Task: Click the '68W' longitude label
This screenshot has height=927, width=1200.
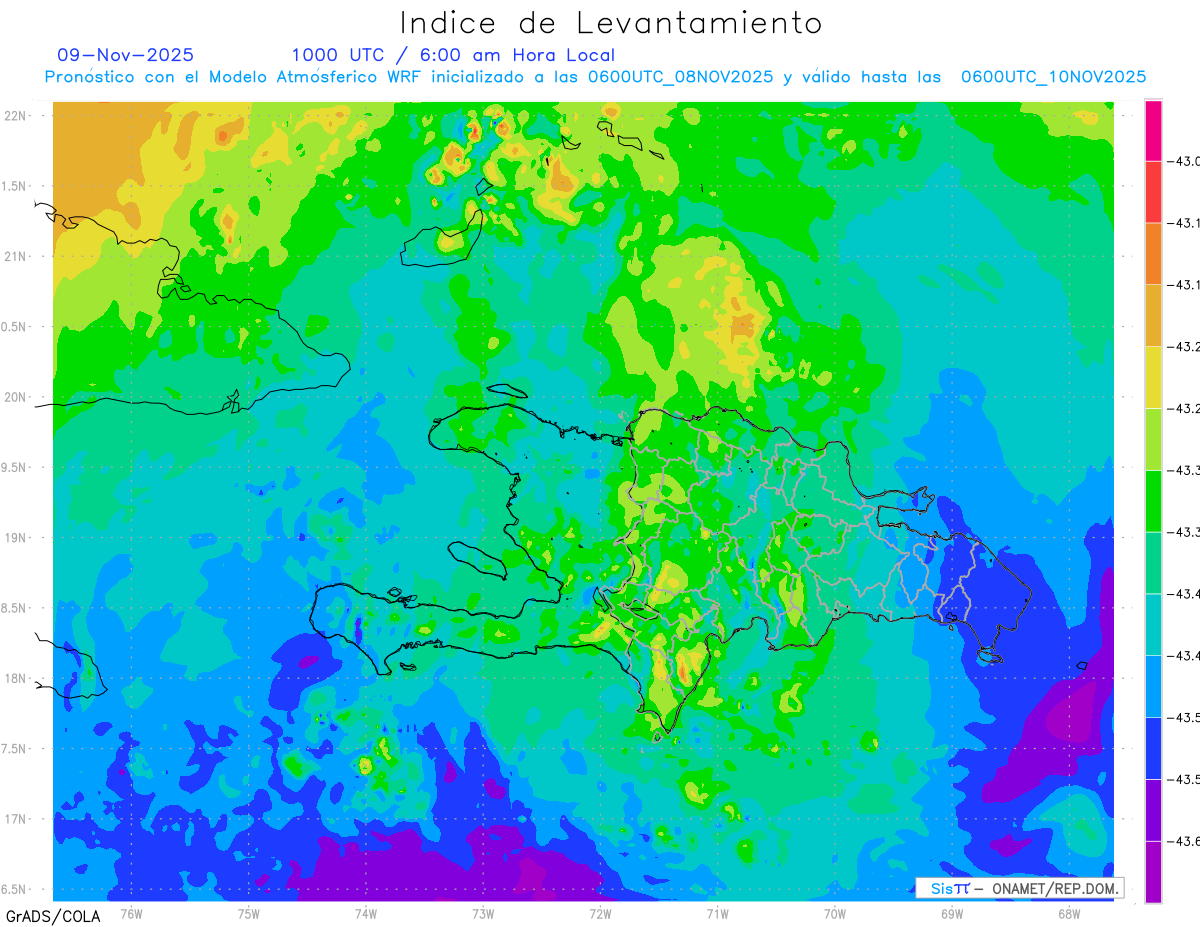Action: [x=1069, y=914]
